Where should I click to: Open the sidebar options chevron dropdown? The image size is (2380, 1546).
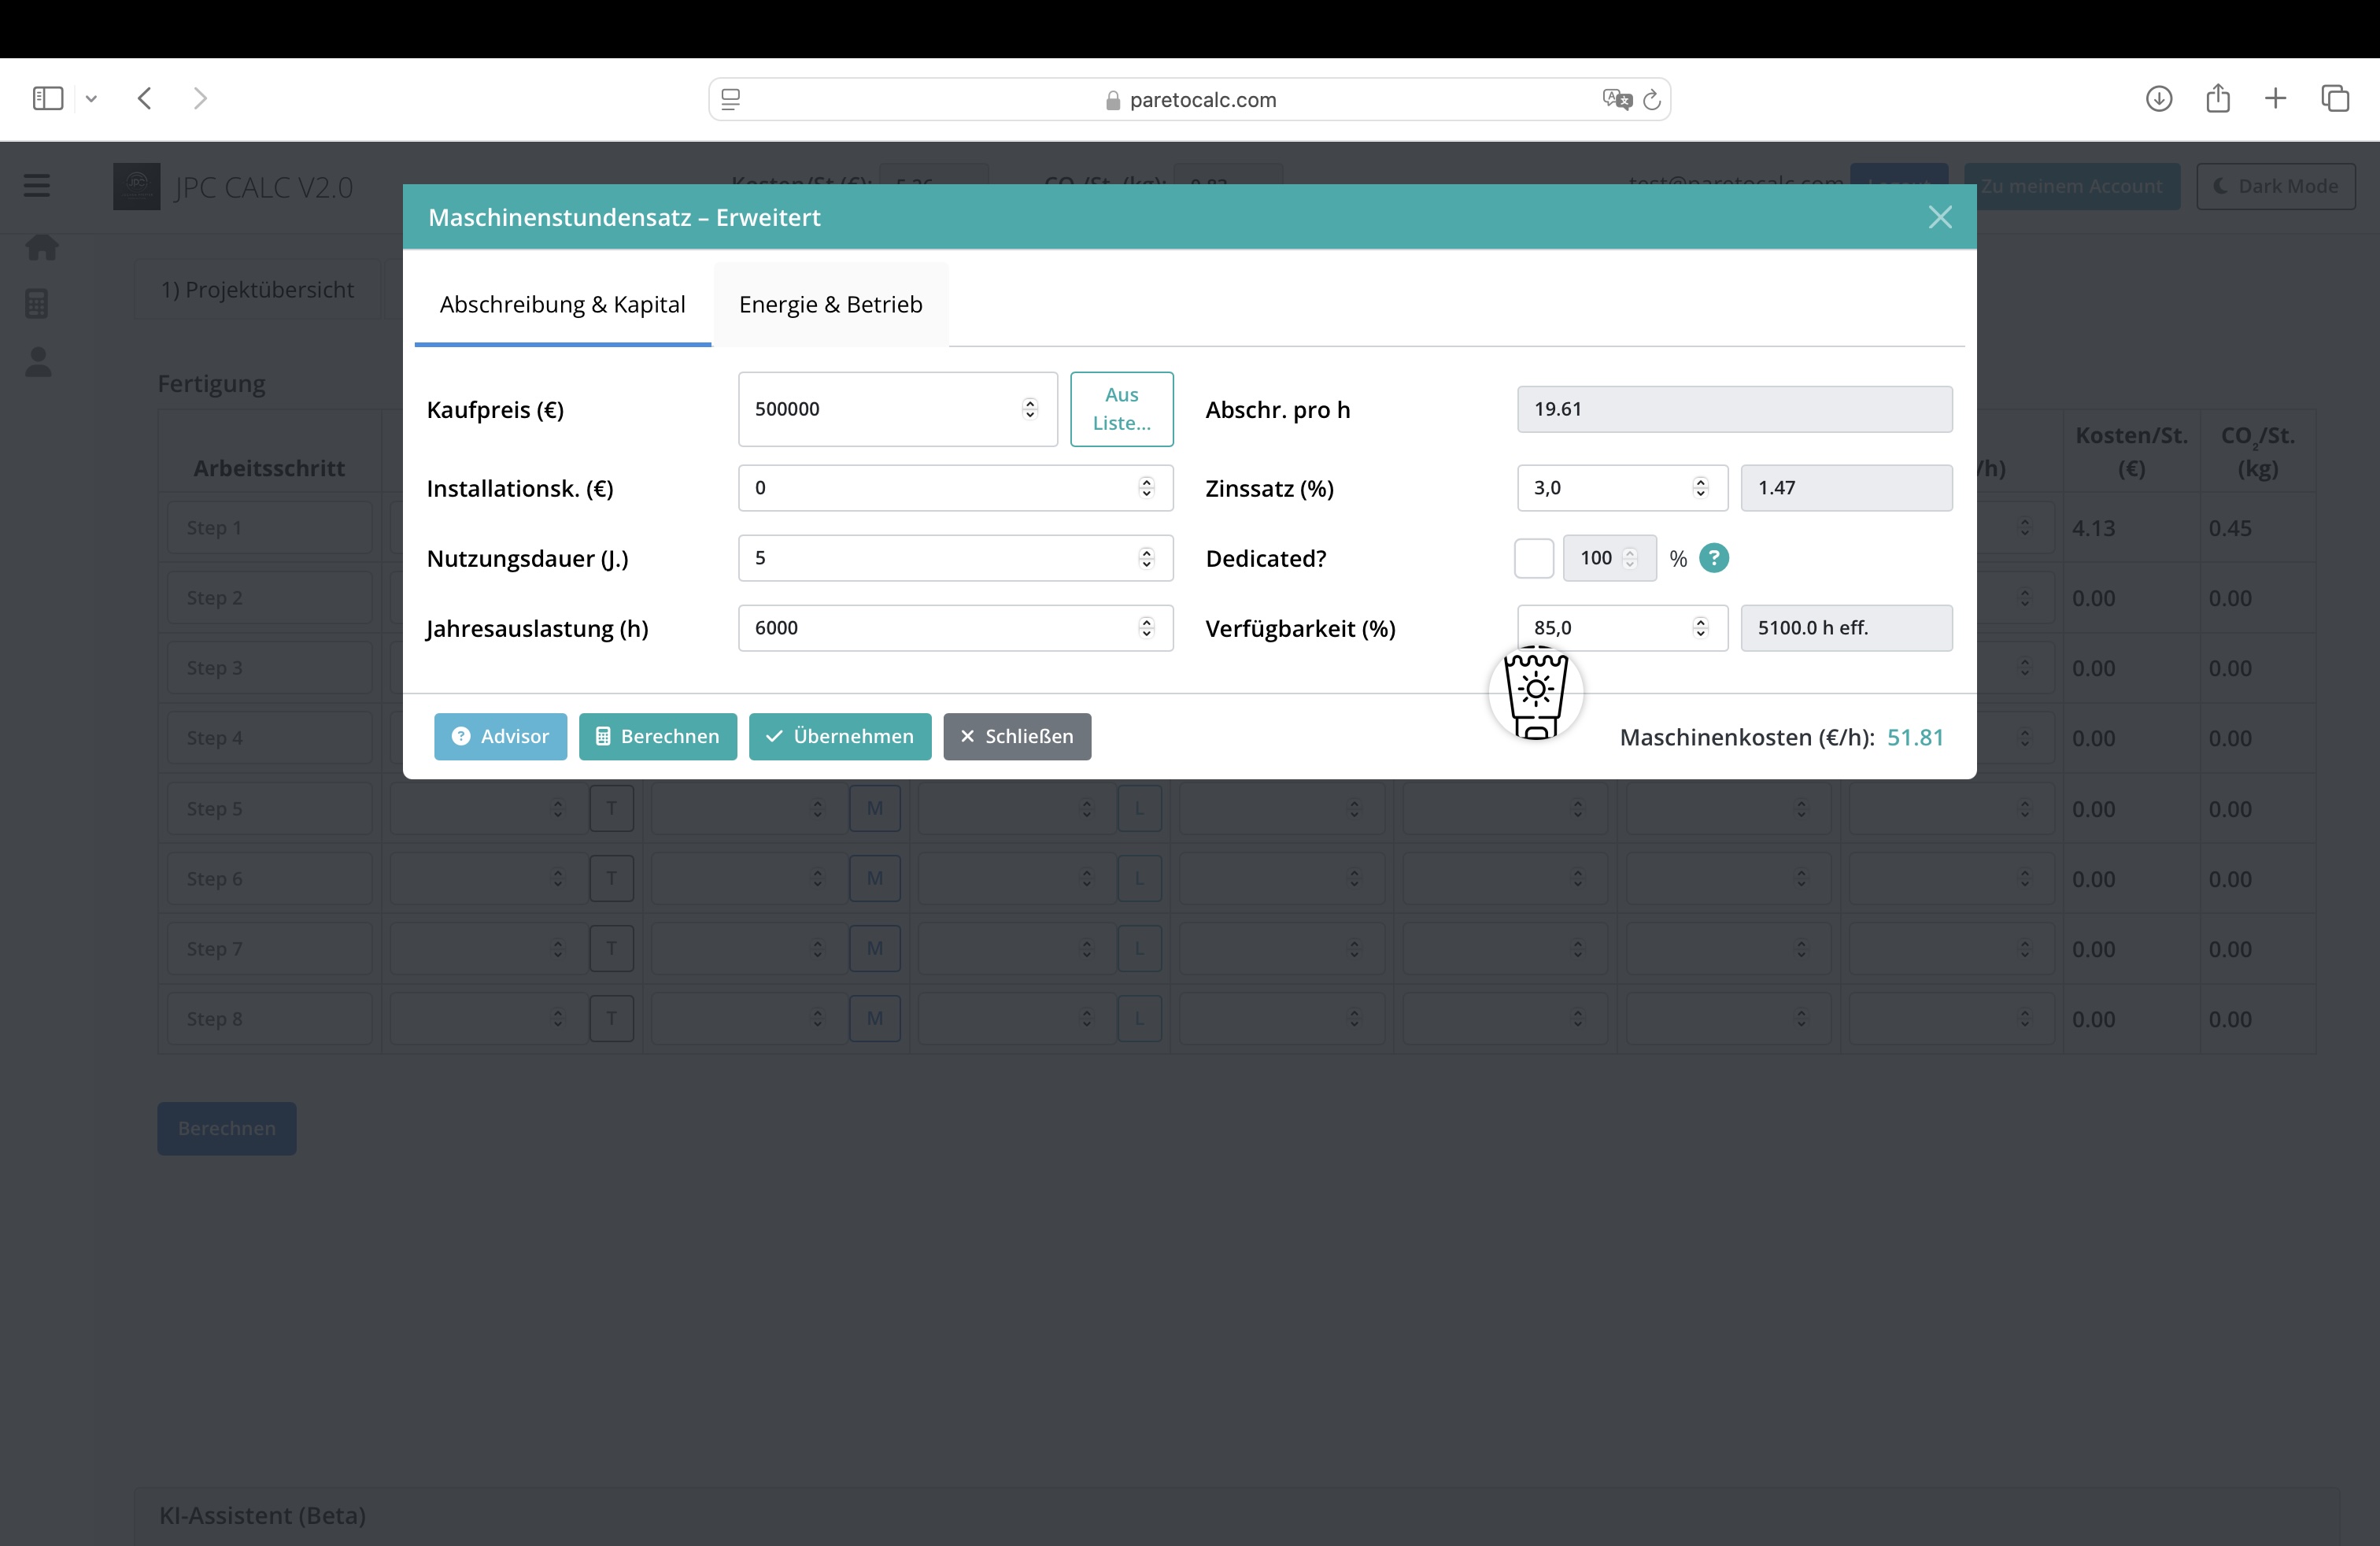(91, 98)
